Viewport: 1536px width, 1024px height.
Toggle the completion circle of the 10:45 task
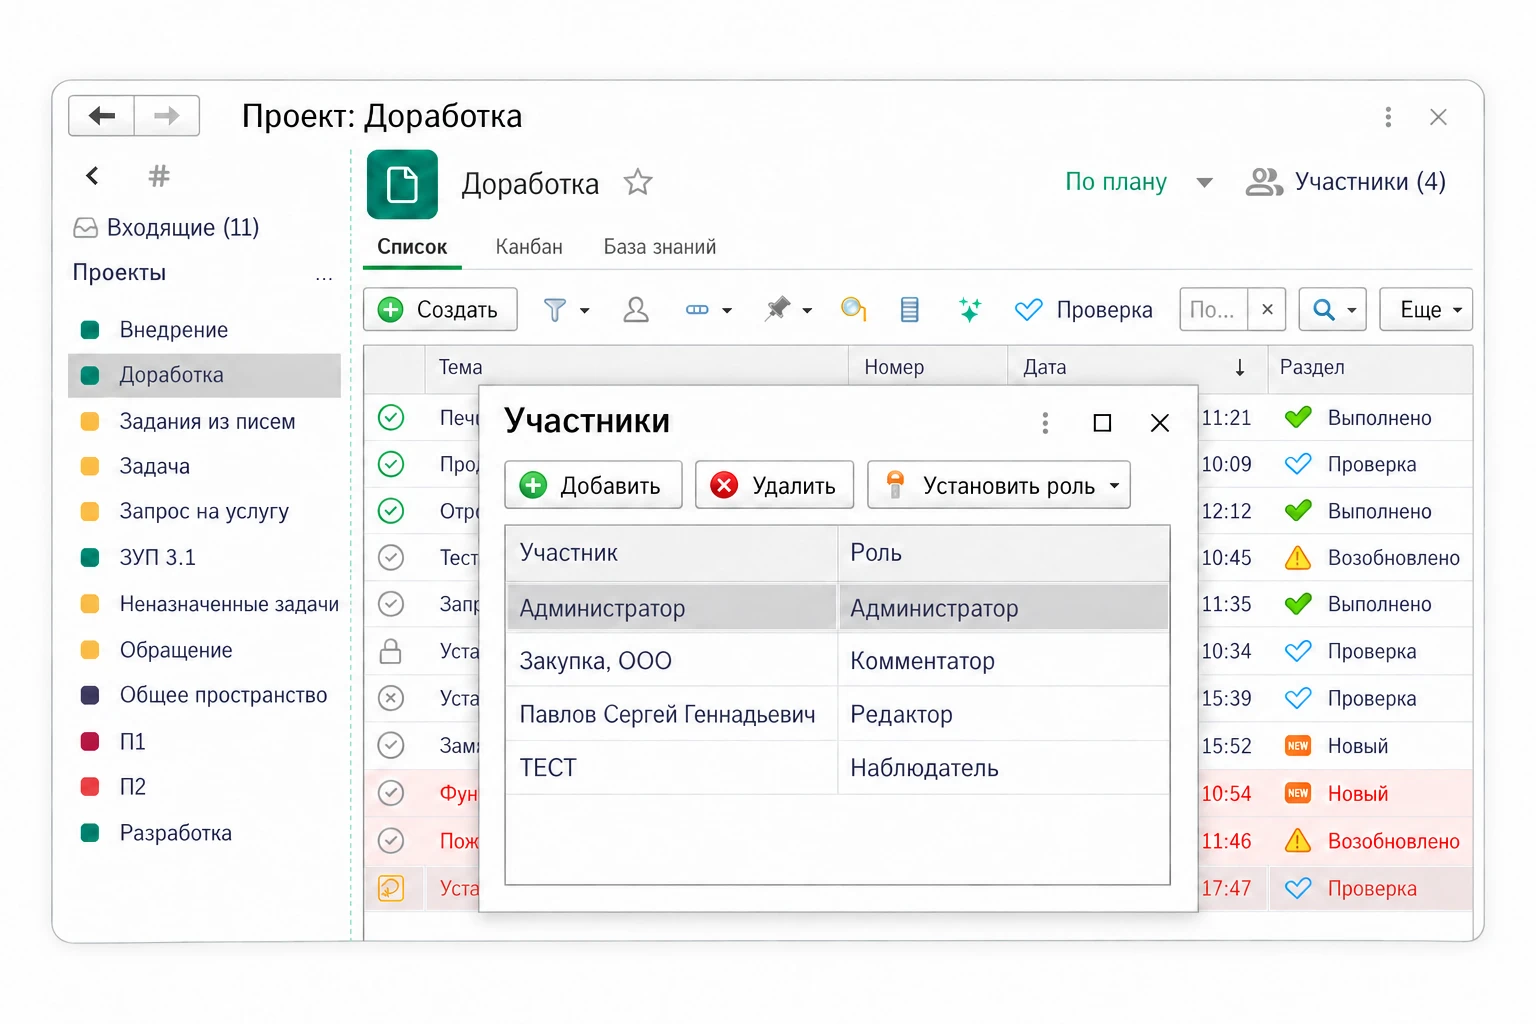tap(391, 557)
